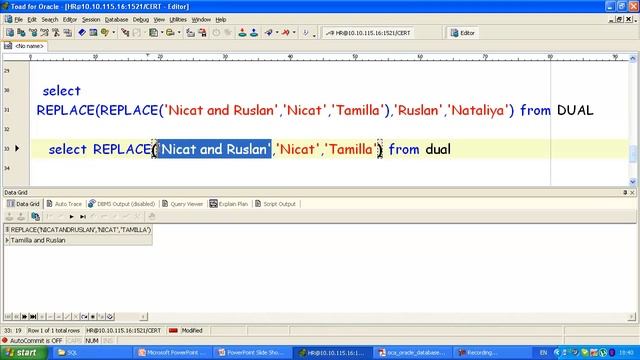Open the Utilities menu
The width and height of the screenshot is (640, 360).
(178, 20)
